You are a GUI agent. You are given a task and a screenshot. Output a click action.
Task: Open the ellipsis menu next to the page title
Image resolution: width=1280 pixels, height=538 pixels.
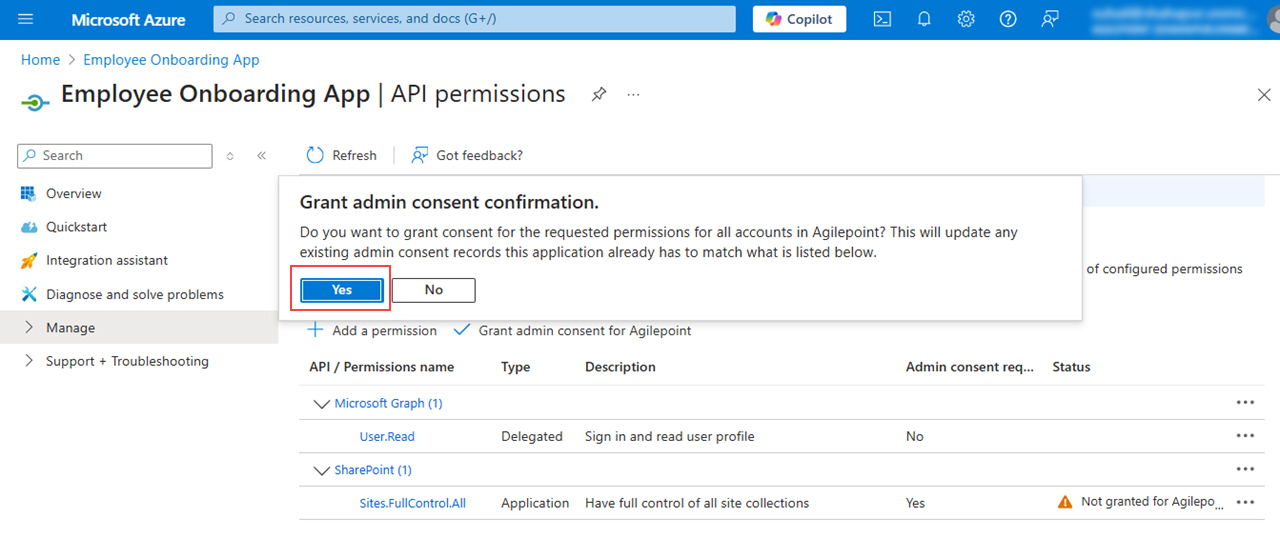click(633, 94)
